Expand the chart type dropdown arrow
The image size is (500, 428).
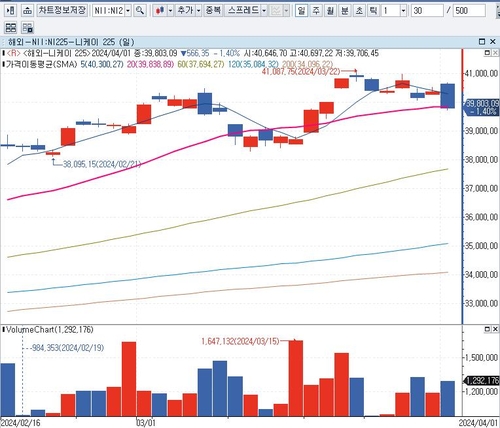click(x=170, y=11)
